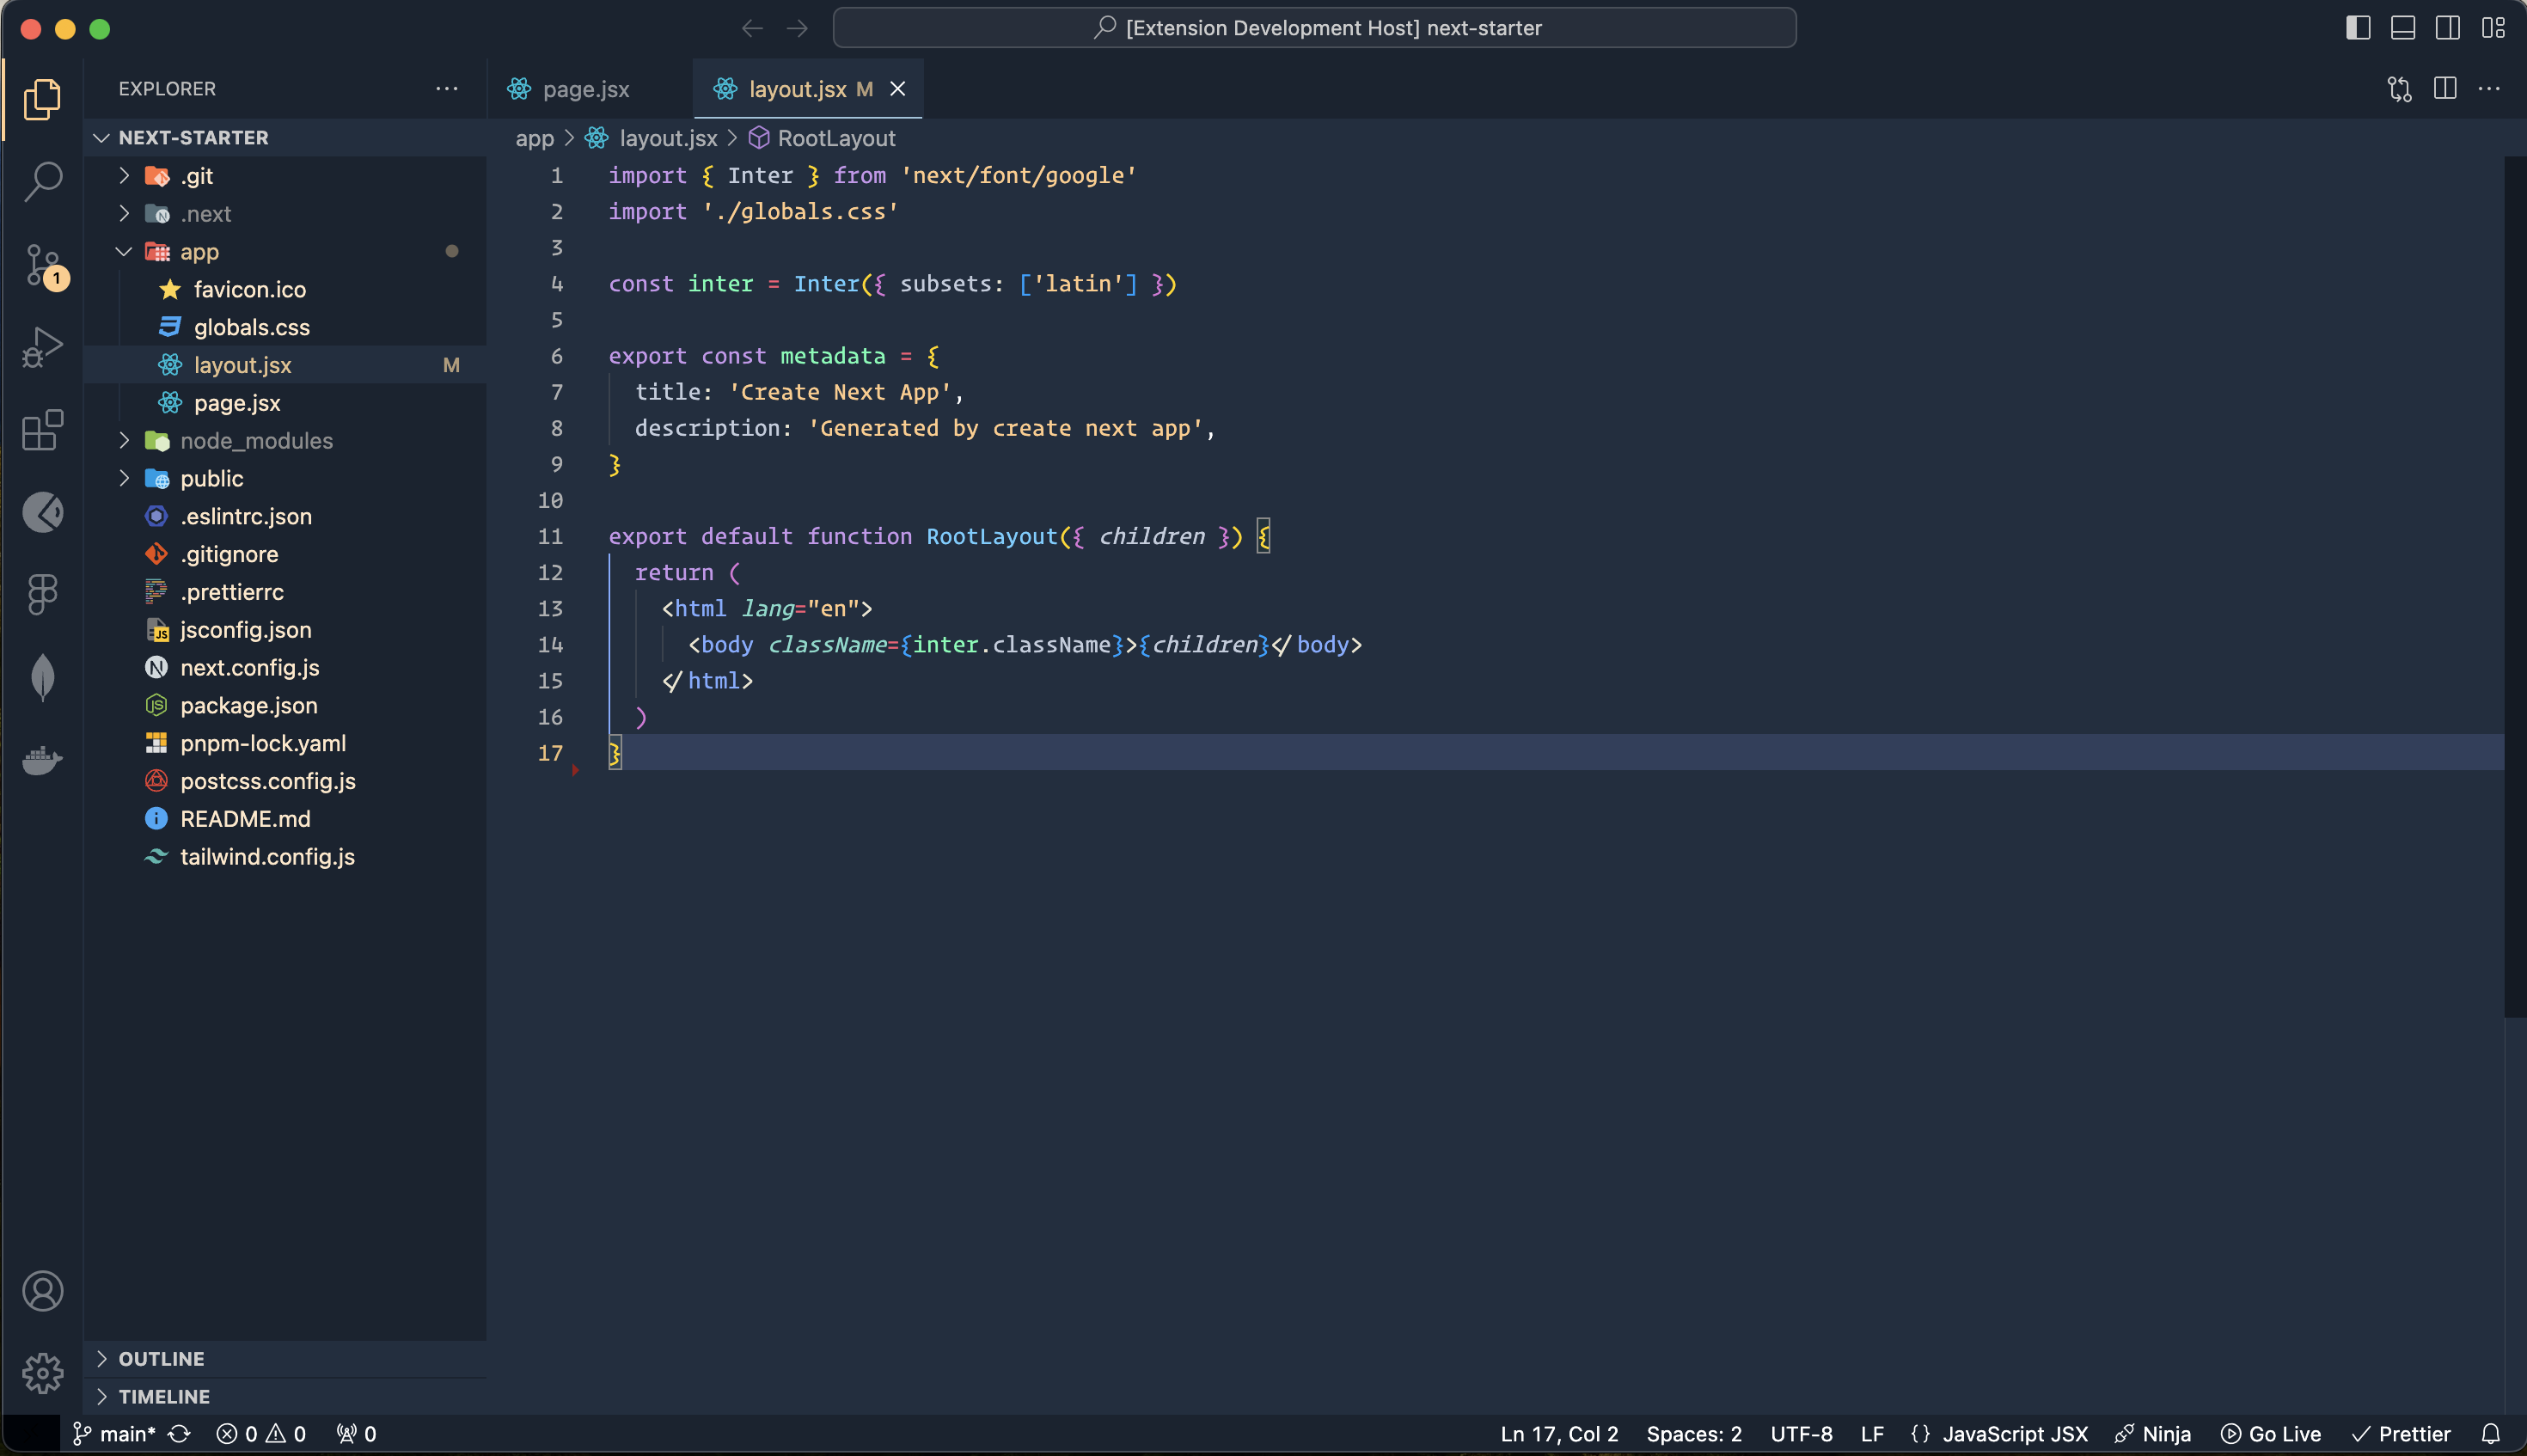Click the command center search field

(x=1314, y=28)
